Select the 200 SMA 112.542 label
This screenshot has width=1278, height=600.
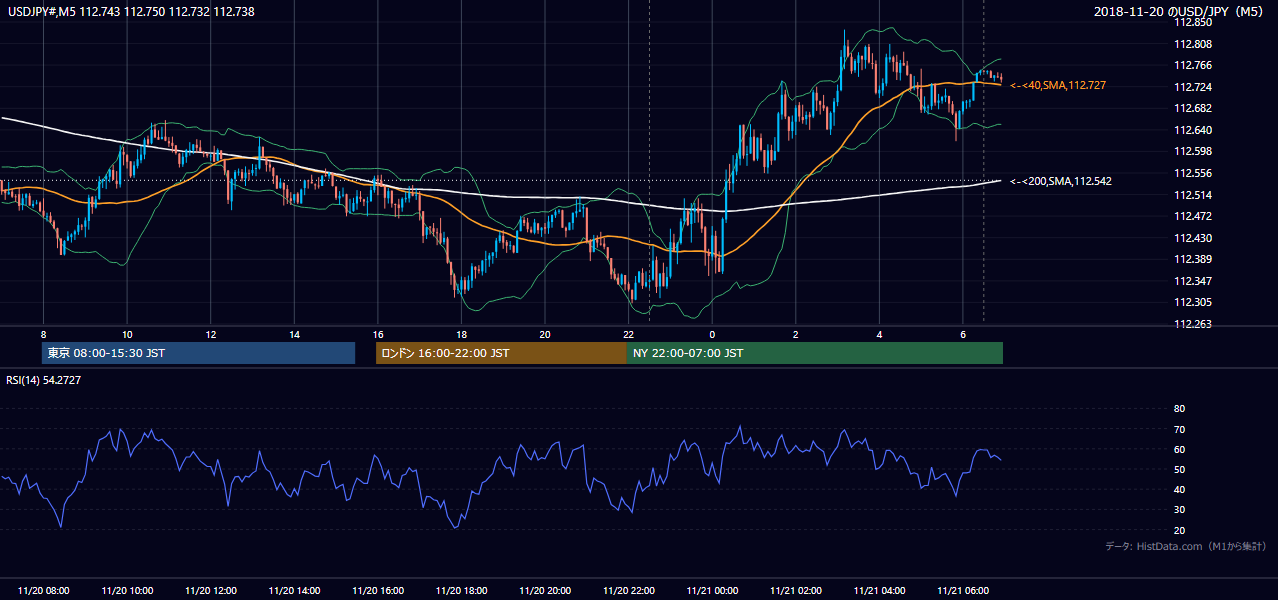1061,181
